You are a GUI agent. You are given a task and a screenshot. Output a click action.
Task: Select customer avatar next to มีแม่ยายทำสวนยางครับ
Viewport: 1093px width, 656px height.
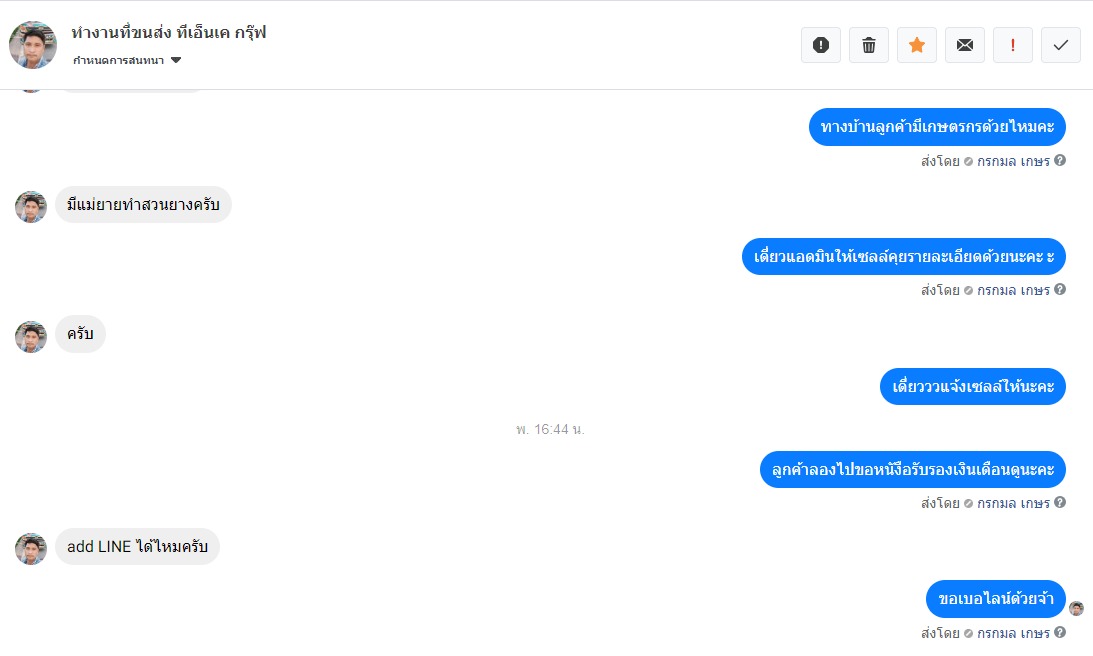pyautogui.click(x=31, y=207)
